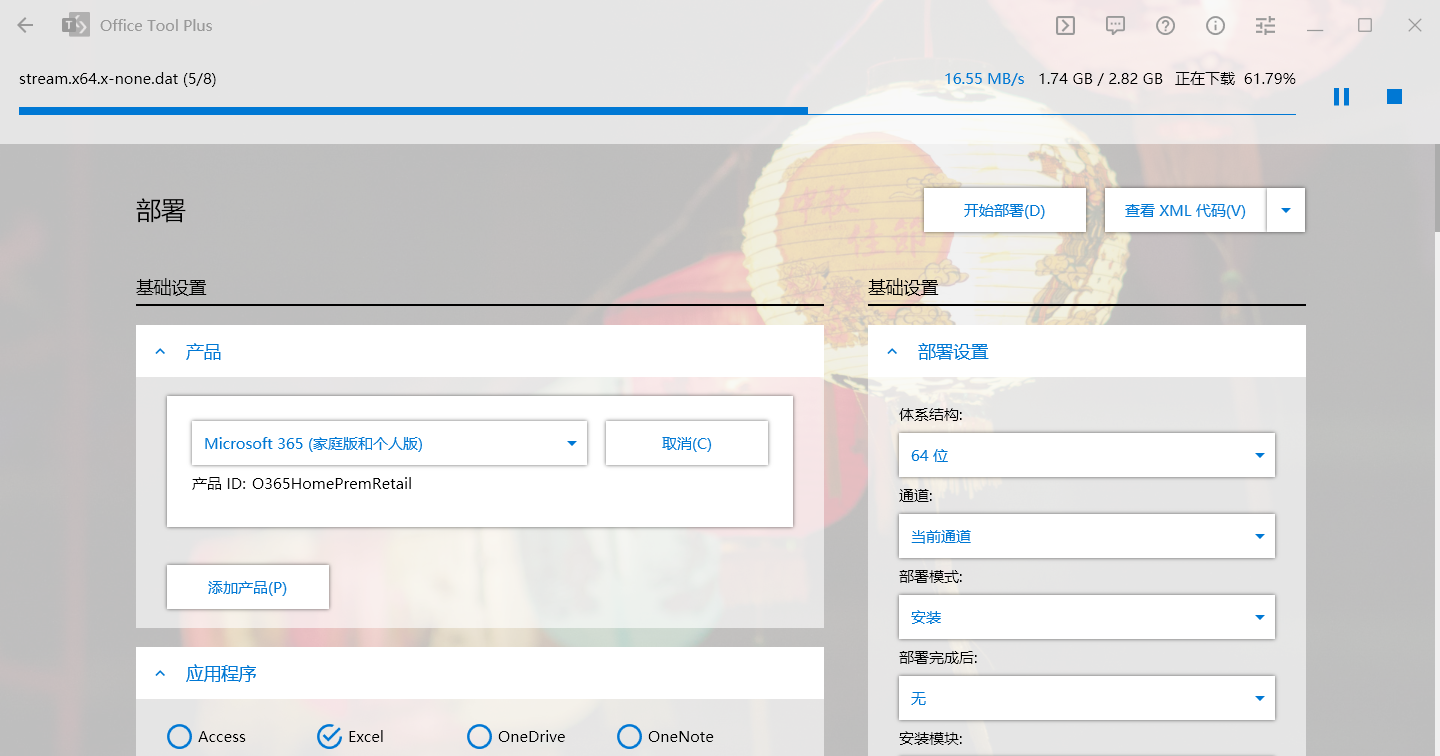Close the Office Tool Plus window
This screenshot has height=756, width=1440.
[x=1415, y=26]
